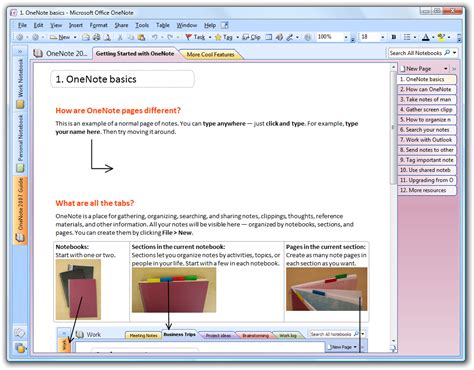Screen dimensions: 474x370
Task: Click the Highlight marker icon
Action: 441,37
